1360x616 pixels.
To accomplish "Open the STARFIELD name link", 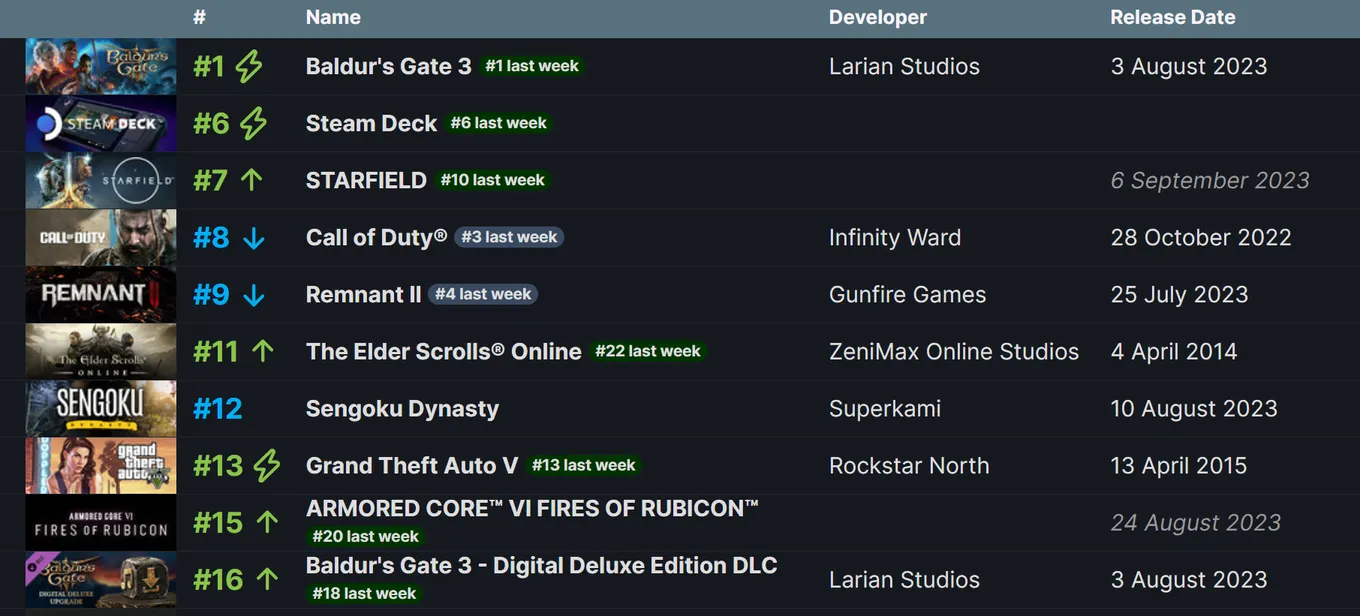I will tap(366, 181).
